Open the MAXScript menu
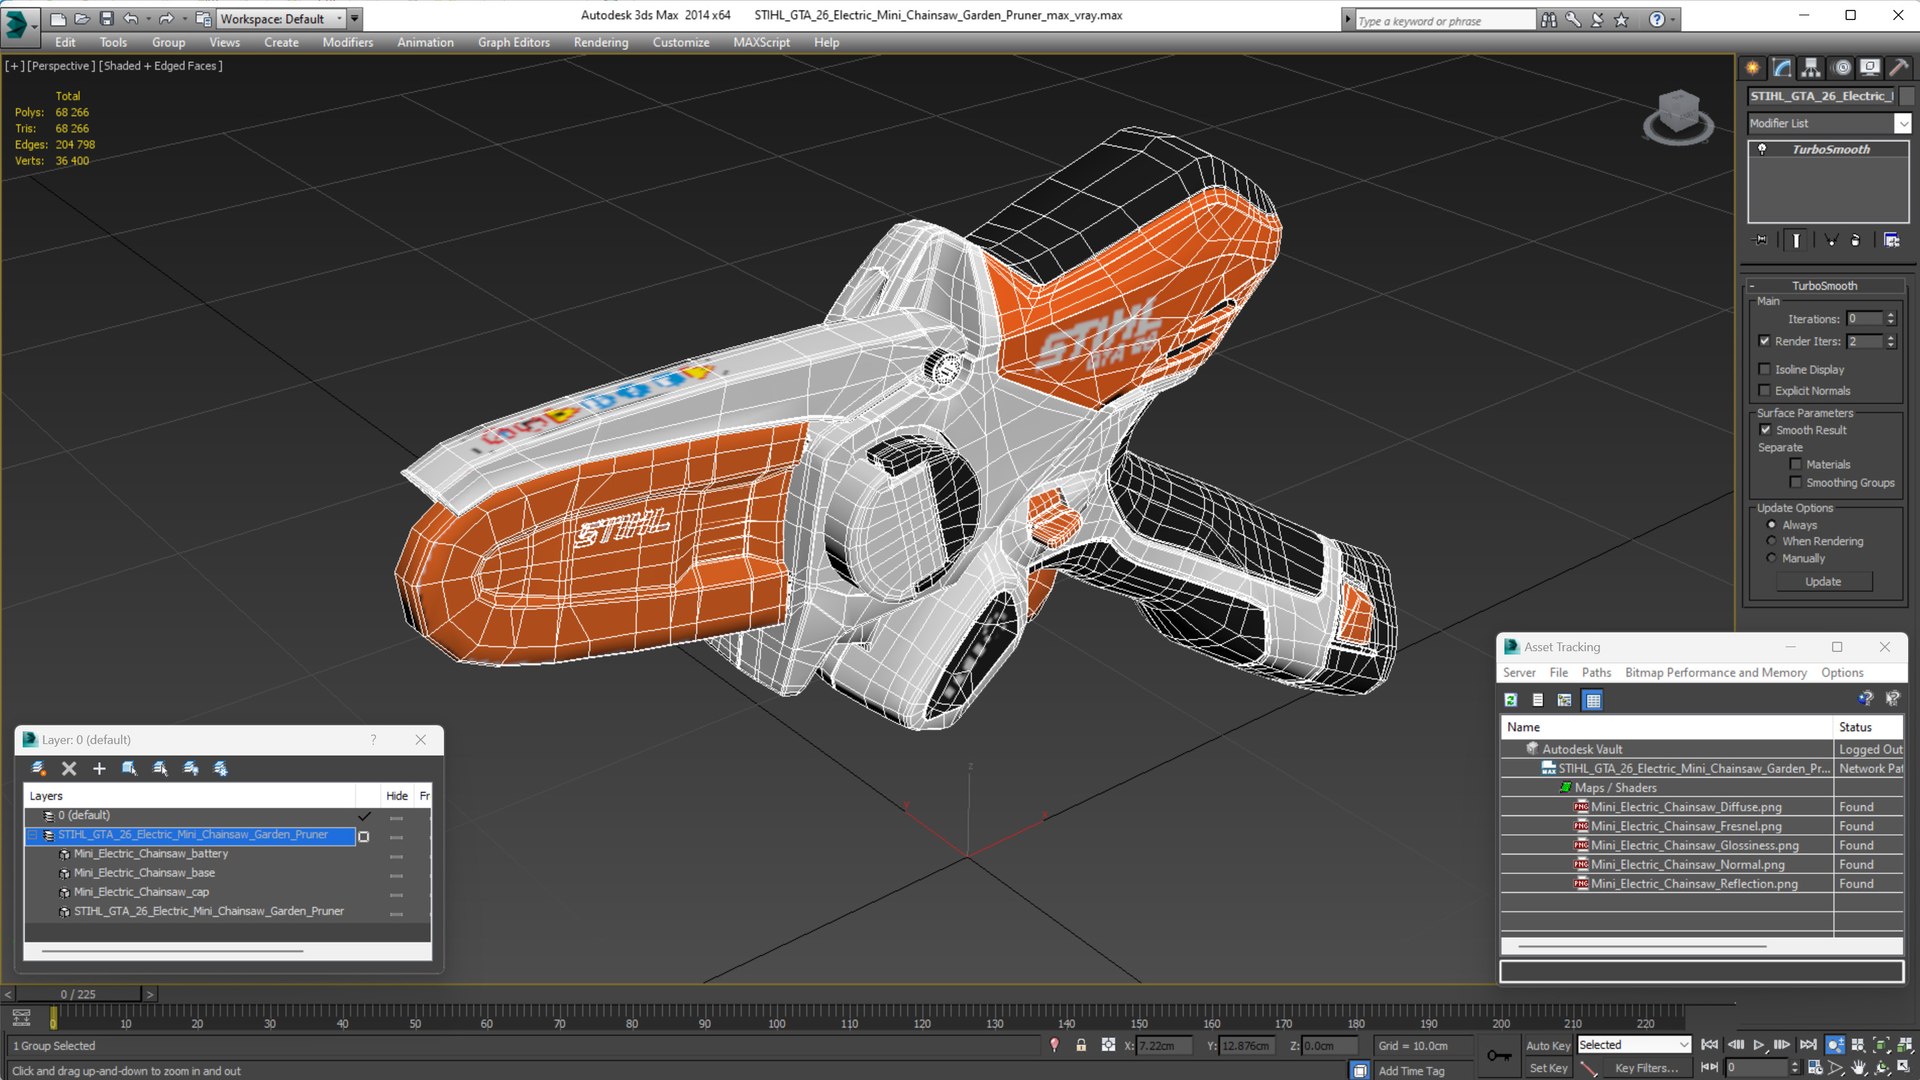 (x=761, y=42)
